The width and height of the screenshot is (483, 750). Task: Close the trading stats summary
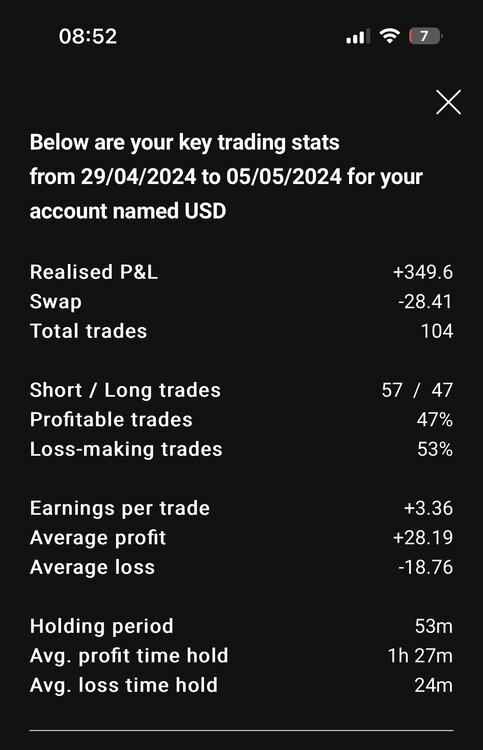[448, 102]
